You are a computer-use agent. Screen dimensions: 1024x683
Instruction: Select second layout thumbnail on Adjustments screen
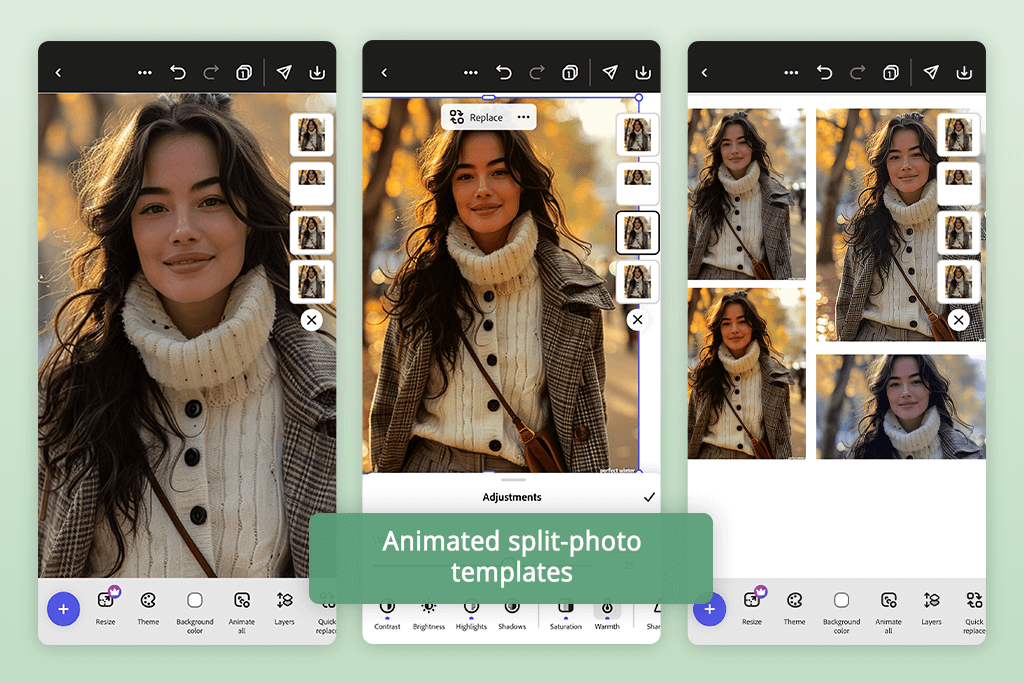(637, 183)
